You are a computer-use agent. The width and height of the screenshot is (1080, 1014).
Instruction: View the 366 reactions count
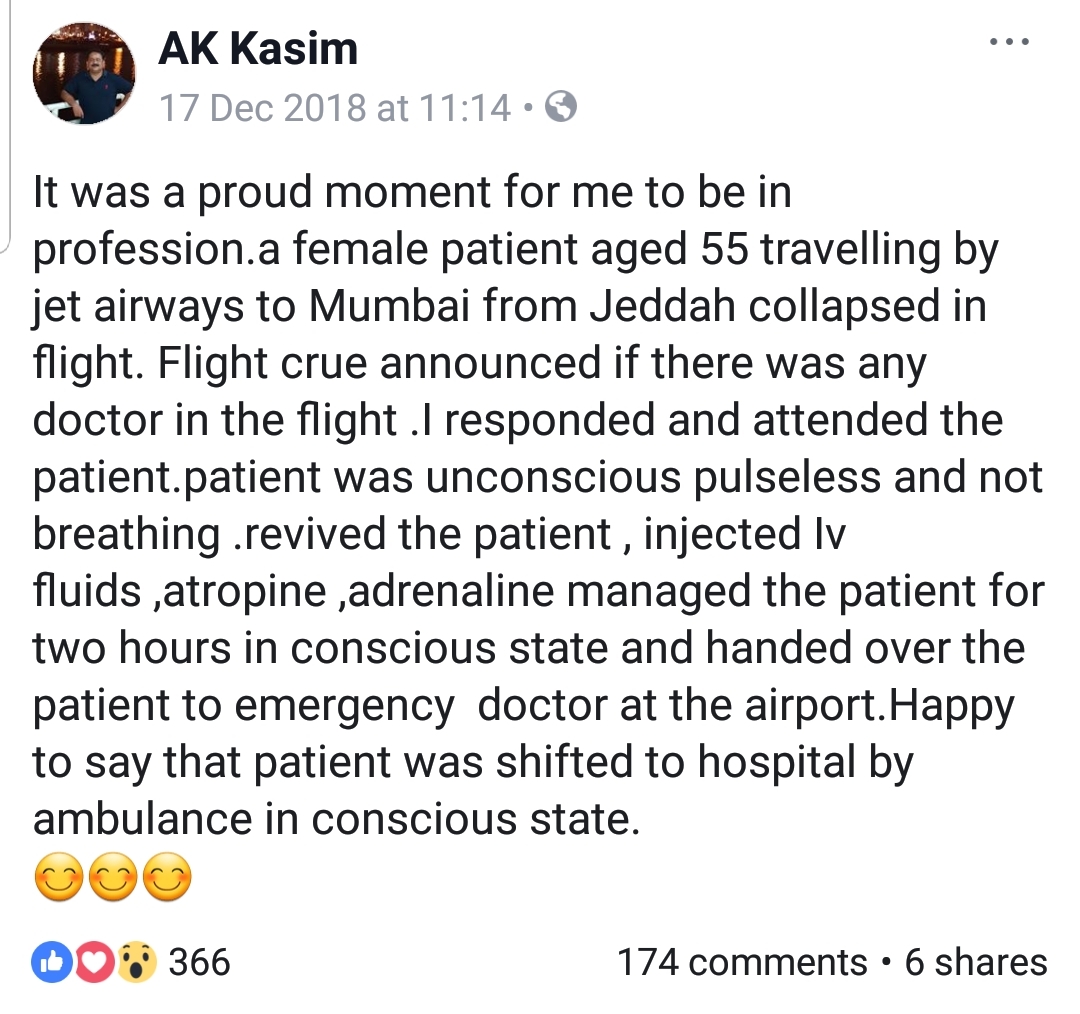point(199,962)
